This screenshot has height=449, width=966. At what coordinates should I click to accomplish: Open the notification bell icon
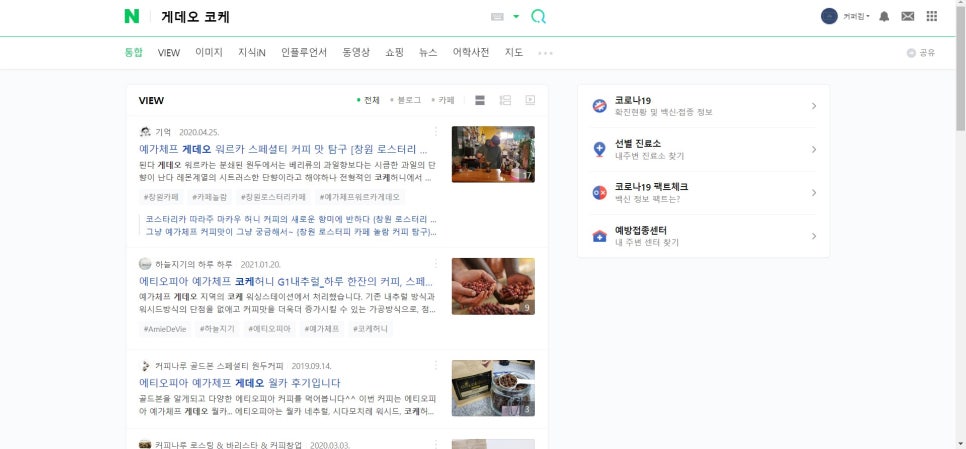[884, 17]
